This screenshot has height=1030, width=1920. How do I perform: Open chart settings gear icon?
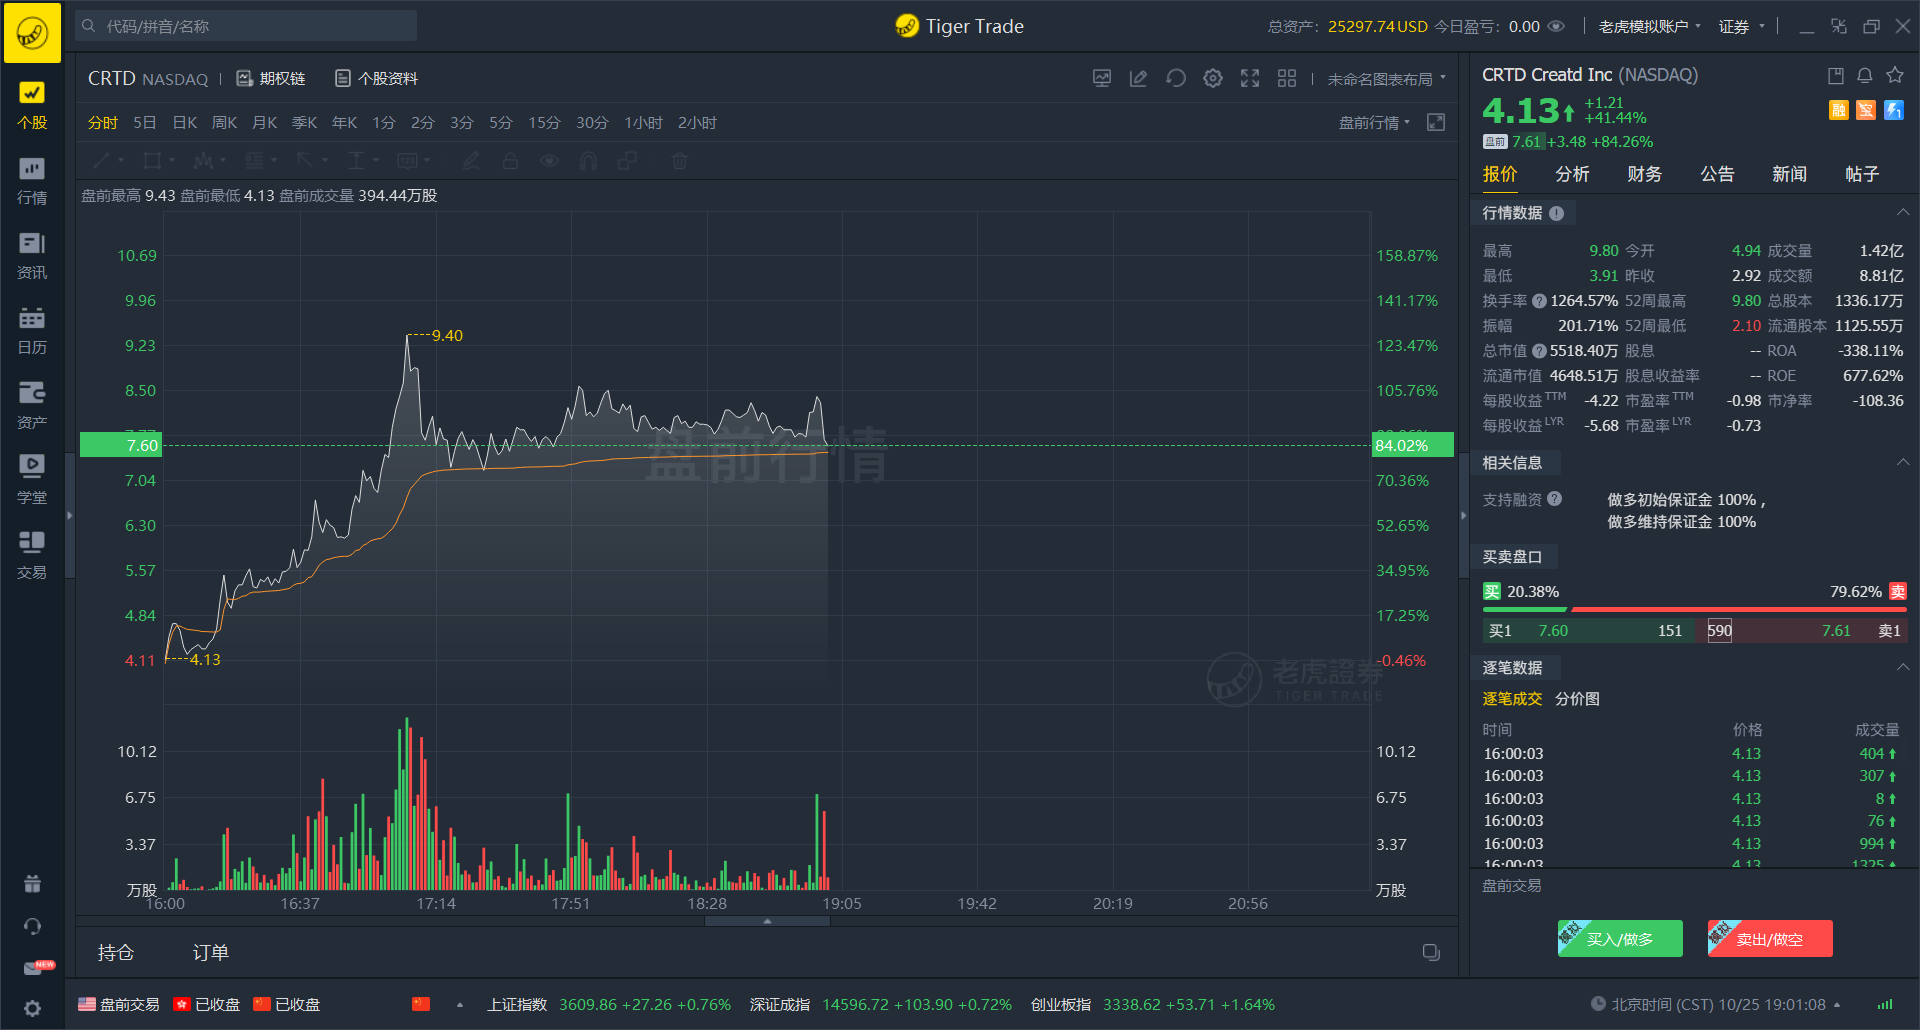pyautogui.click(x=1213, y=78)
